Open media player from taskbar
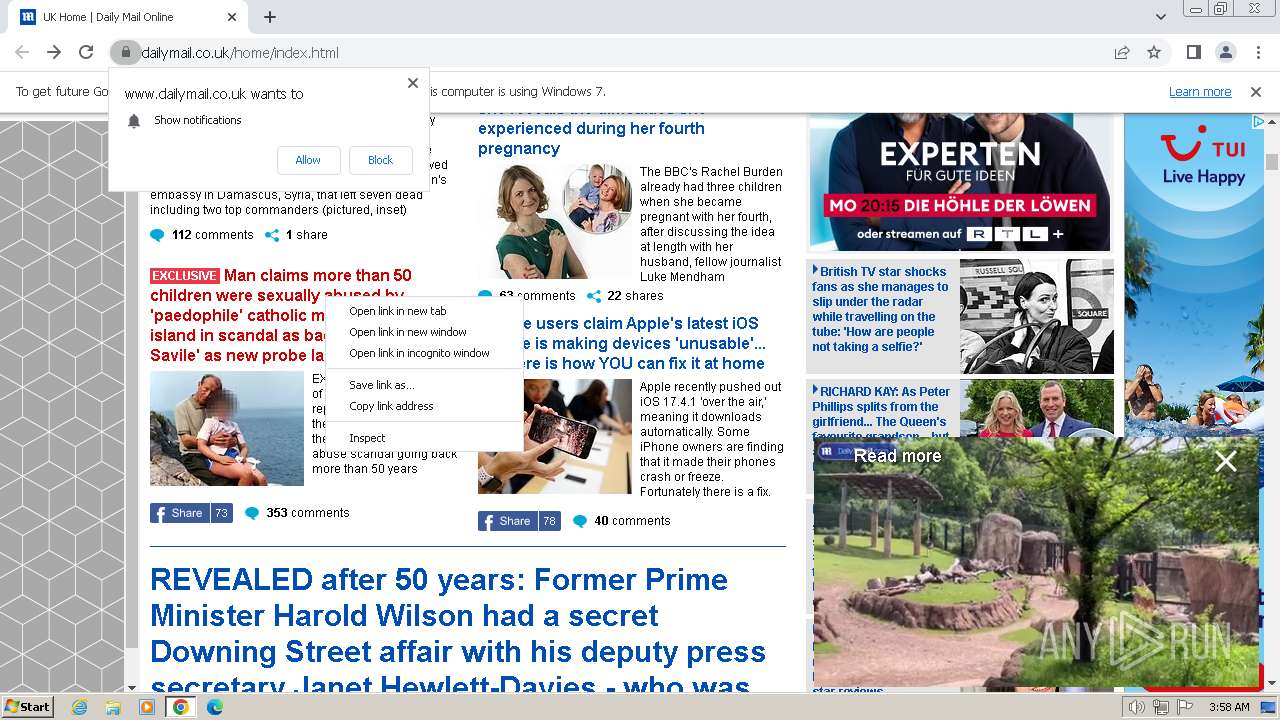1280x720 pixels. tap(147, 707)
